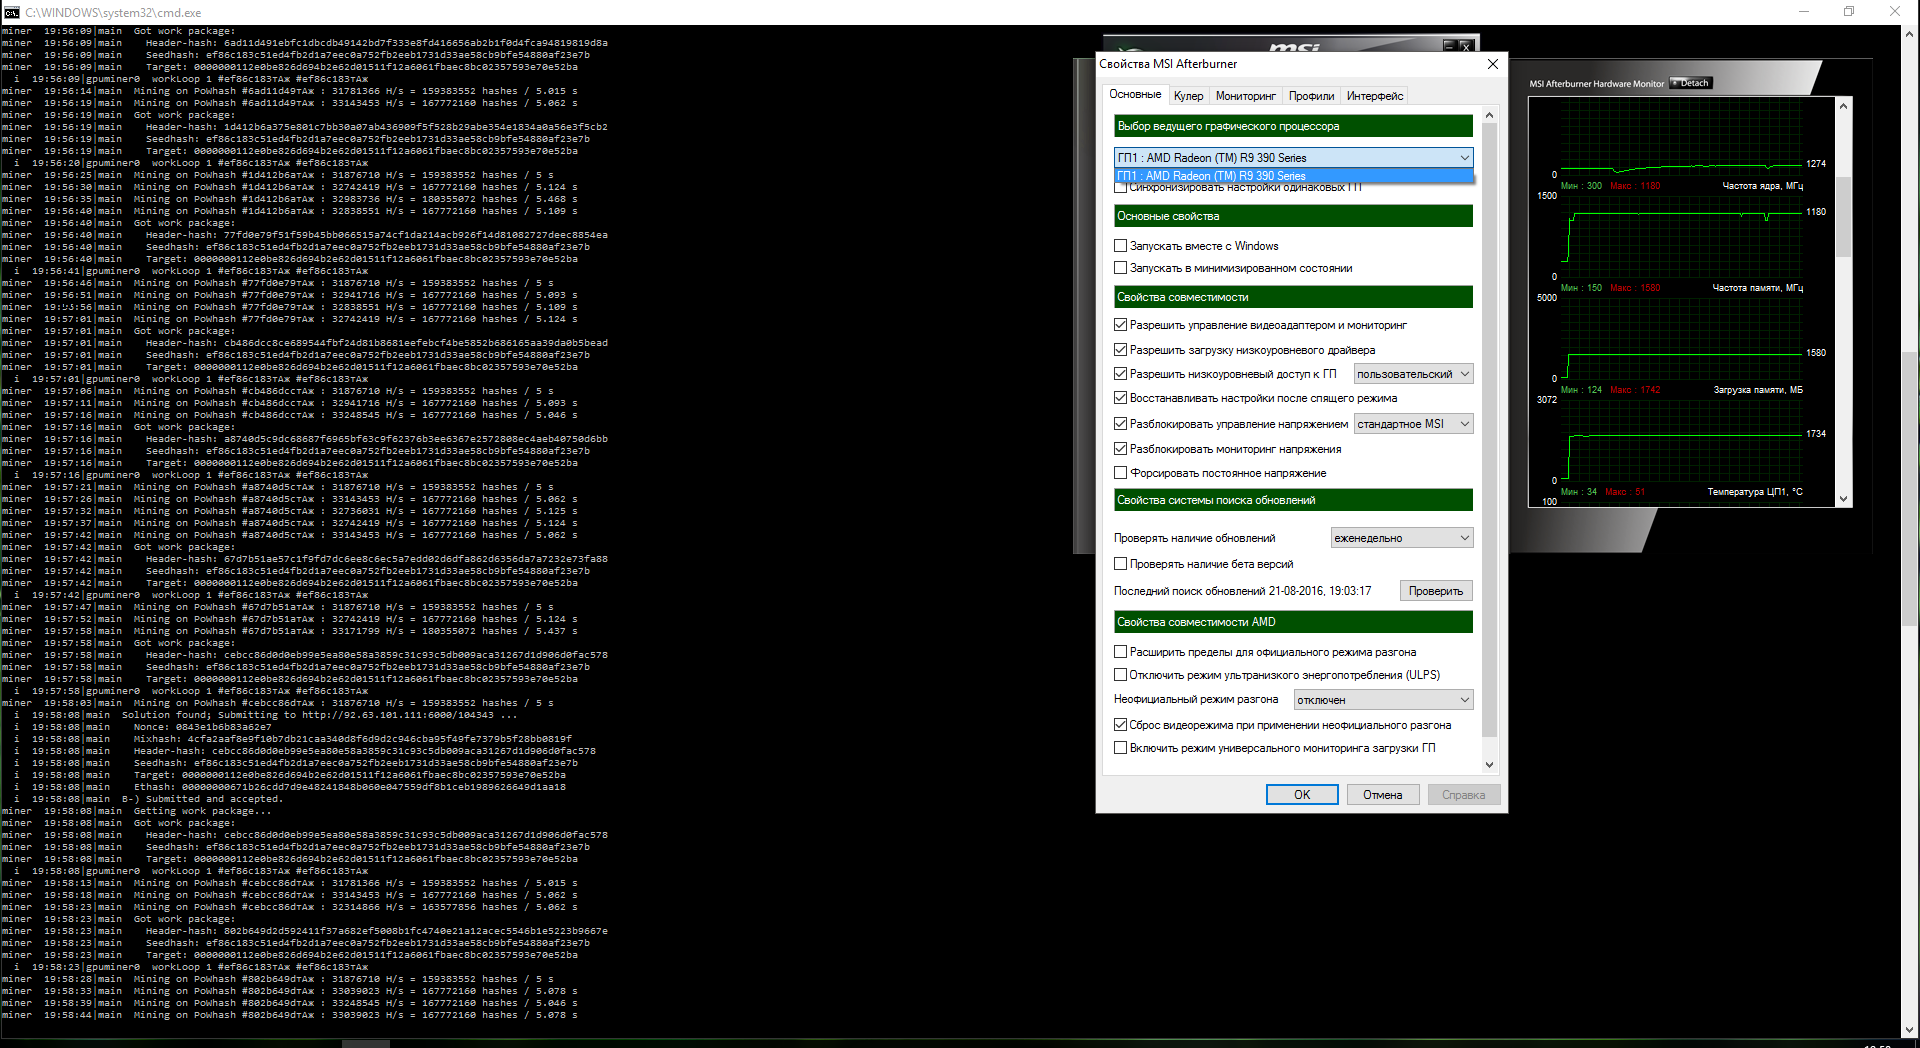Expand 'Неофициальный режим разгона' dropdown

coord(1383,700)
